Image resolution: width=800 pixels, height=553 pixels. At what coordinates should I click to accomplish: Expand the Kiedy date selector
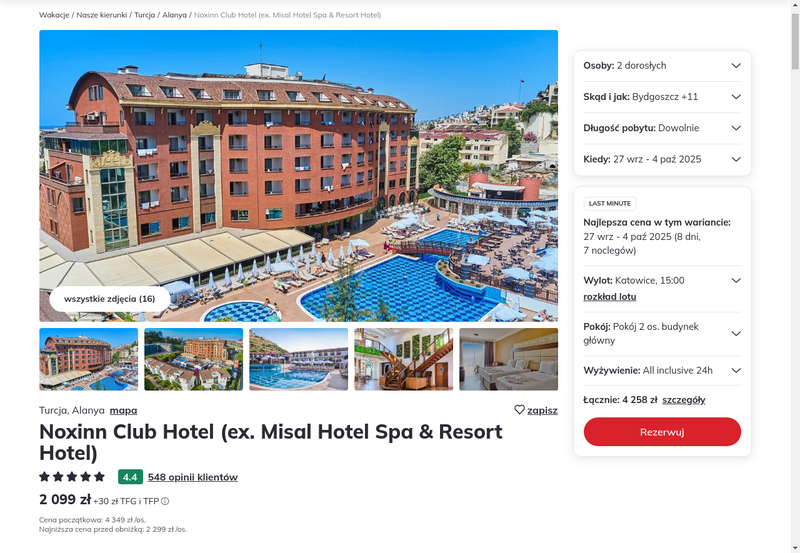pyautogui.click(x=662, y=159)
